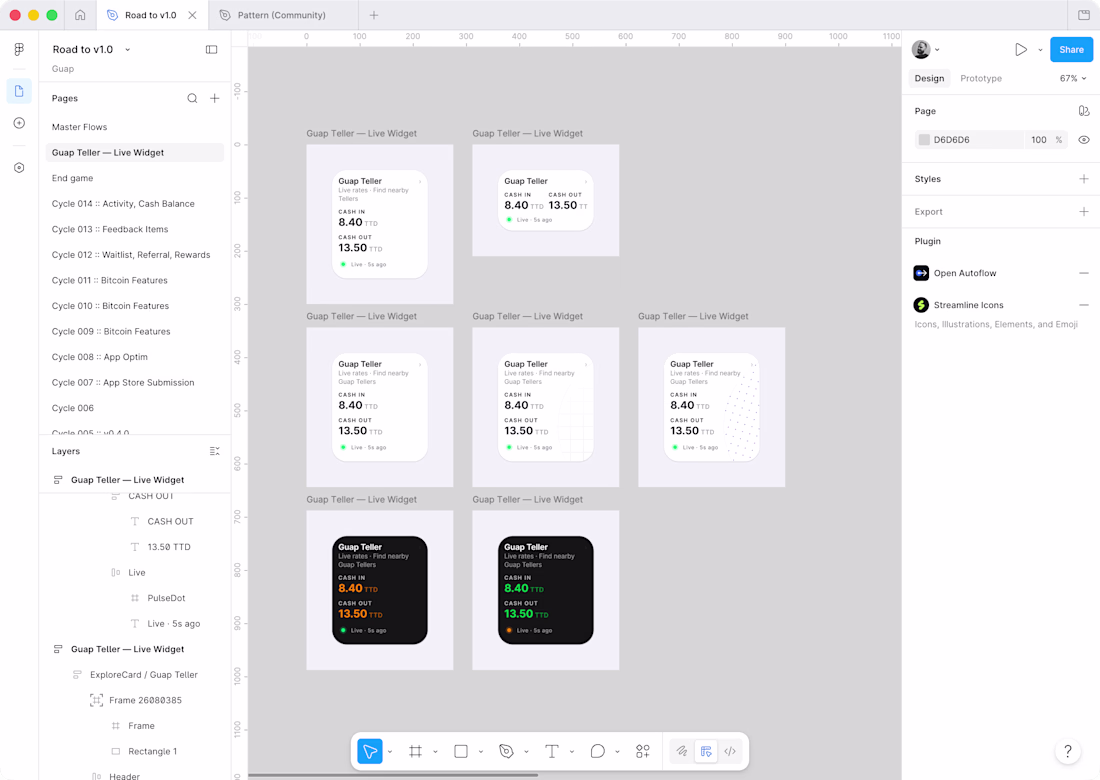Search pages with magnifier icon

[x=192, y=98]
